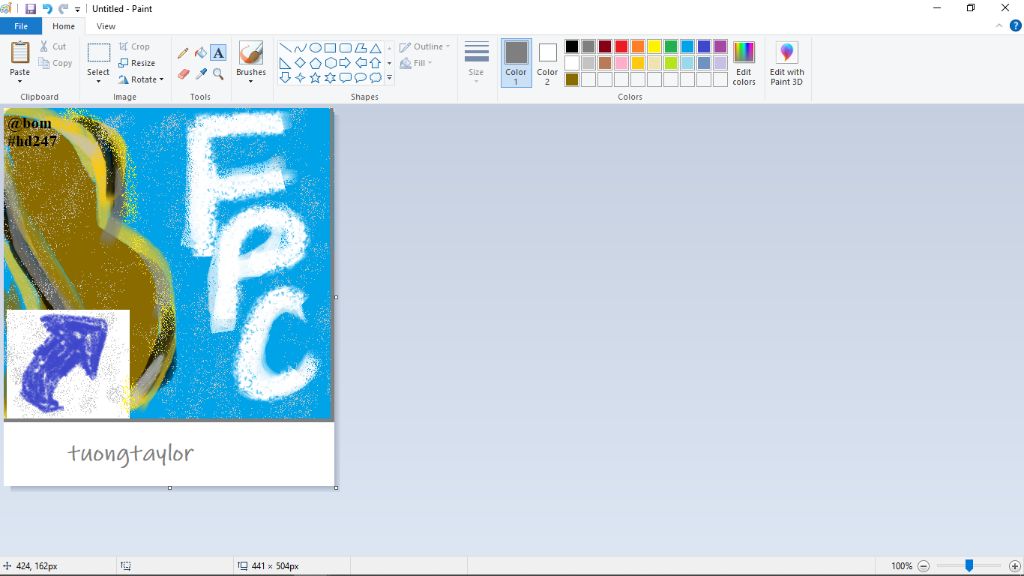Click the Undo arrow in title bar
The height and width of the screenshot is (576, 1024).
(x=47, y=8)
